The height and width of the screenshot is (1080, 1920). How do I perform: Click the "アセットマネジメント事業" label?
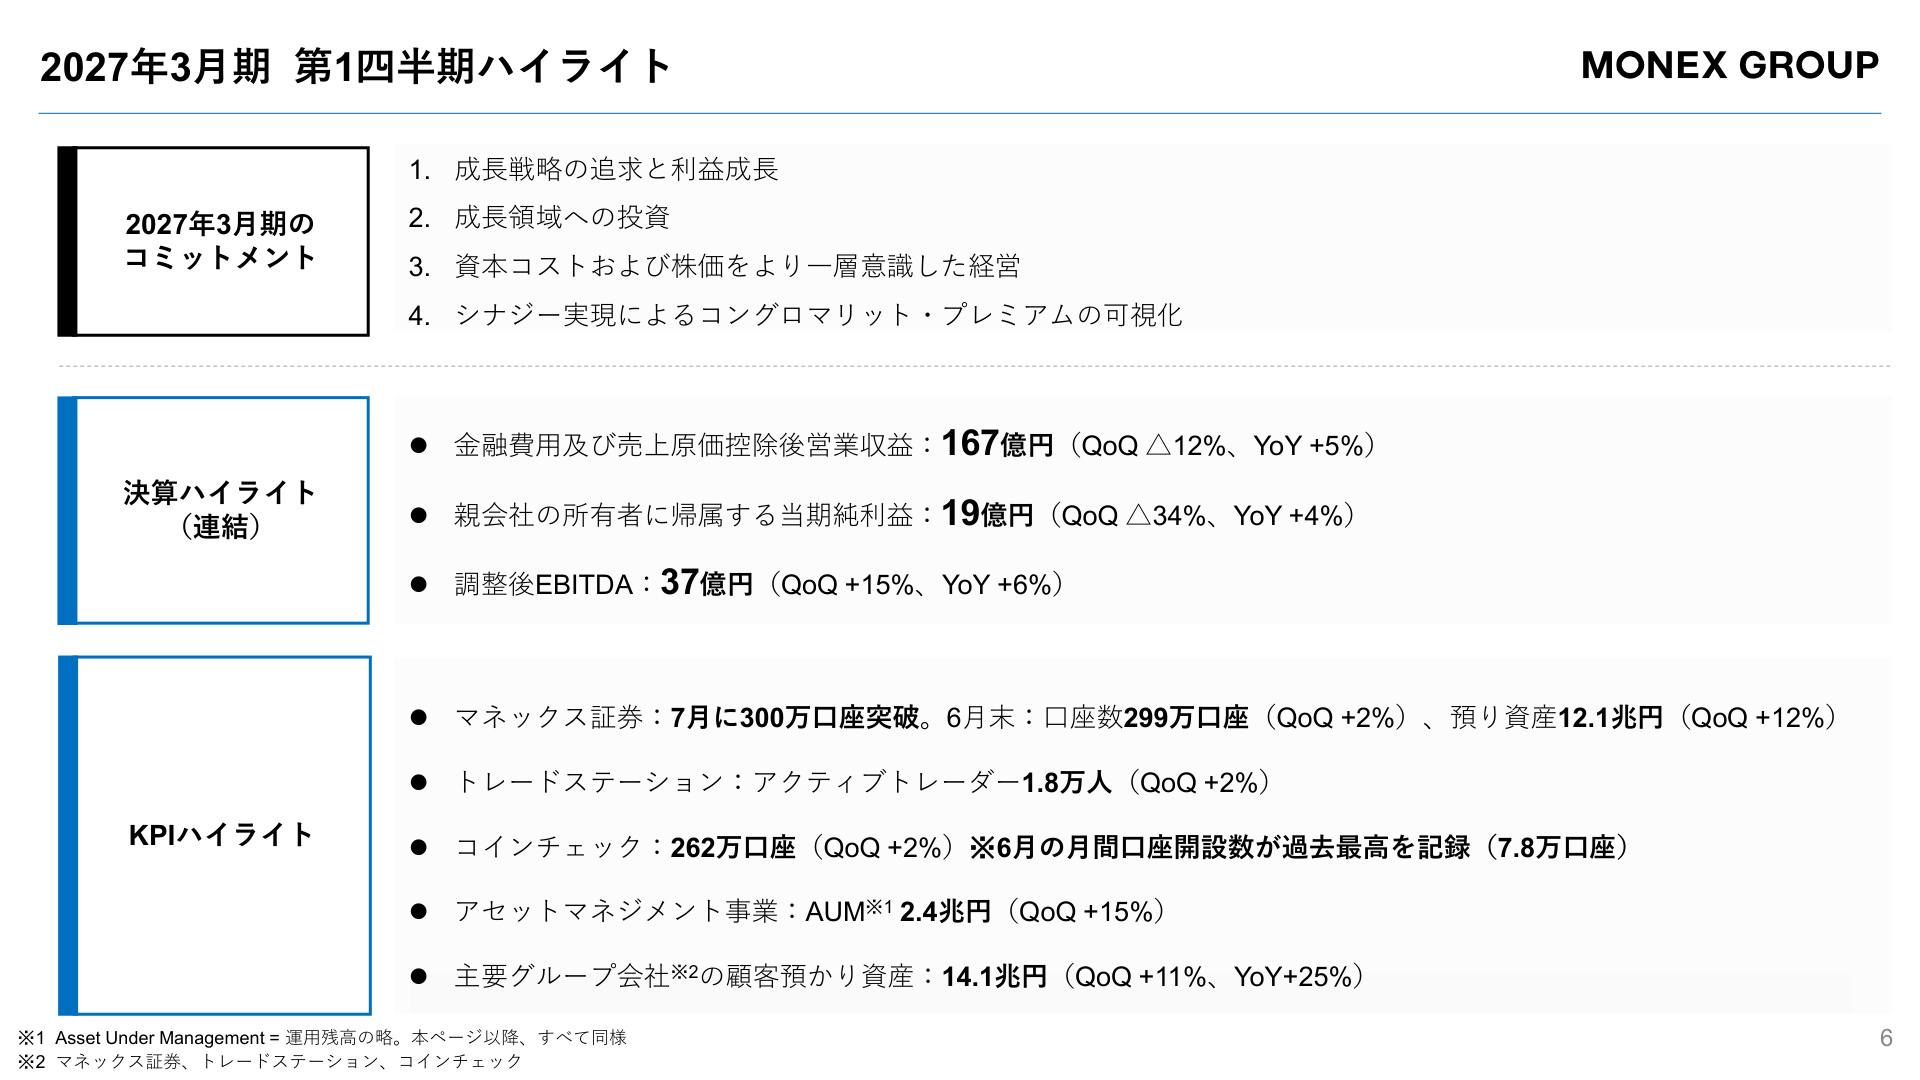click(616, 911)
